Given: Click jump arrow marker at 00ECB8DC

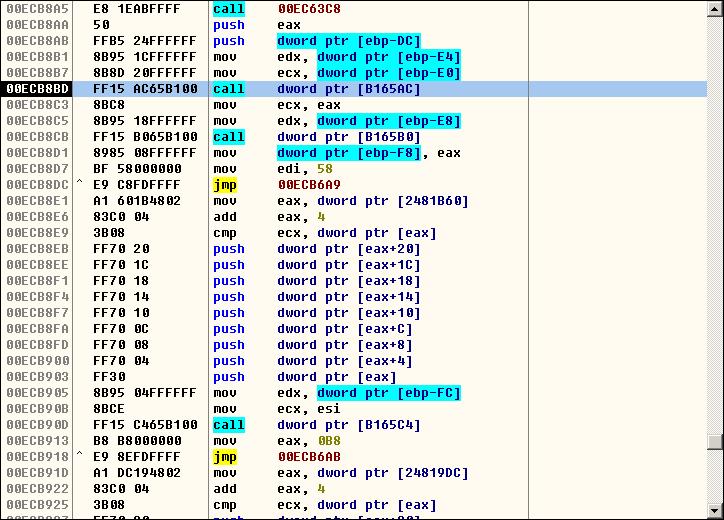Looking at the screenshot, I should pyautogui.click(x=79, y=183).
